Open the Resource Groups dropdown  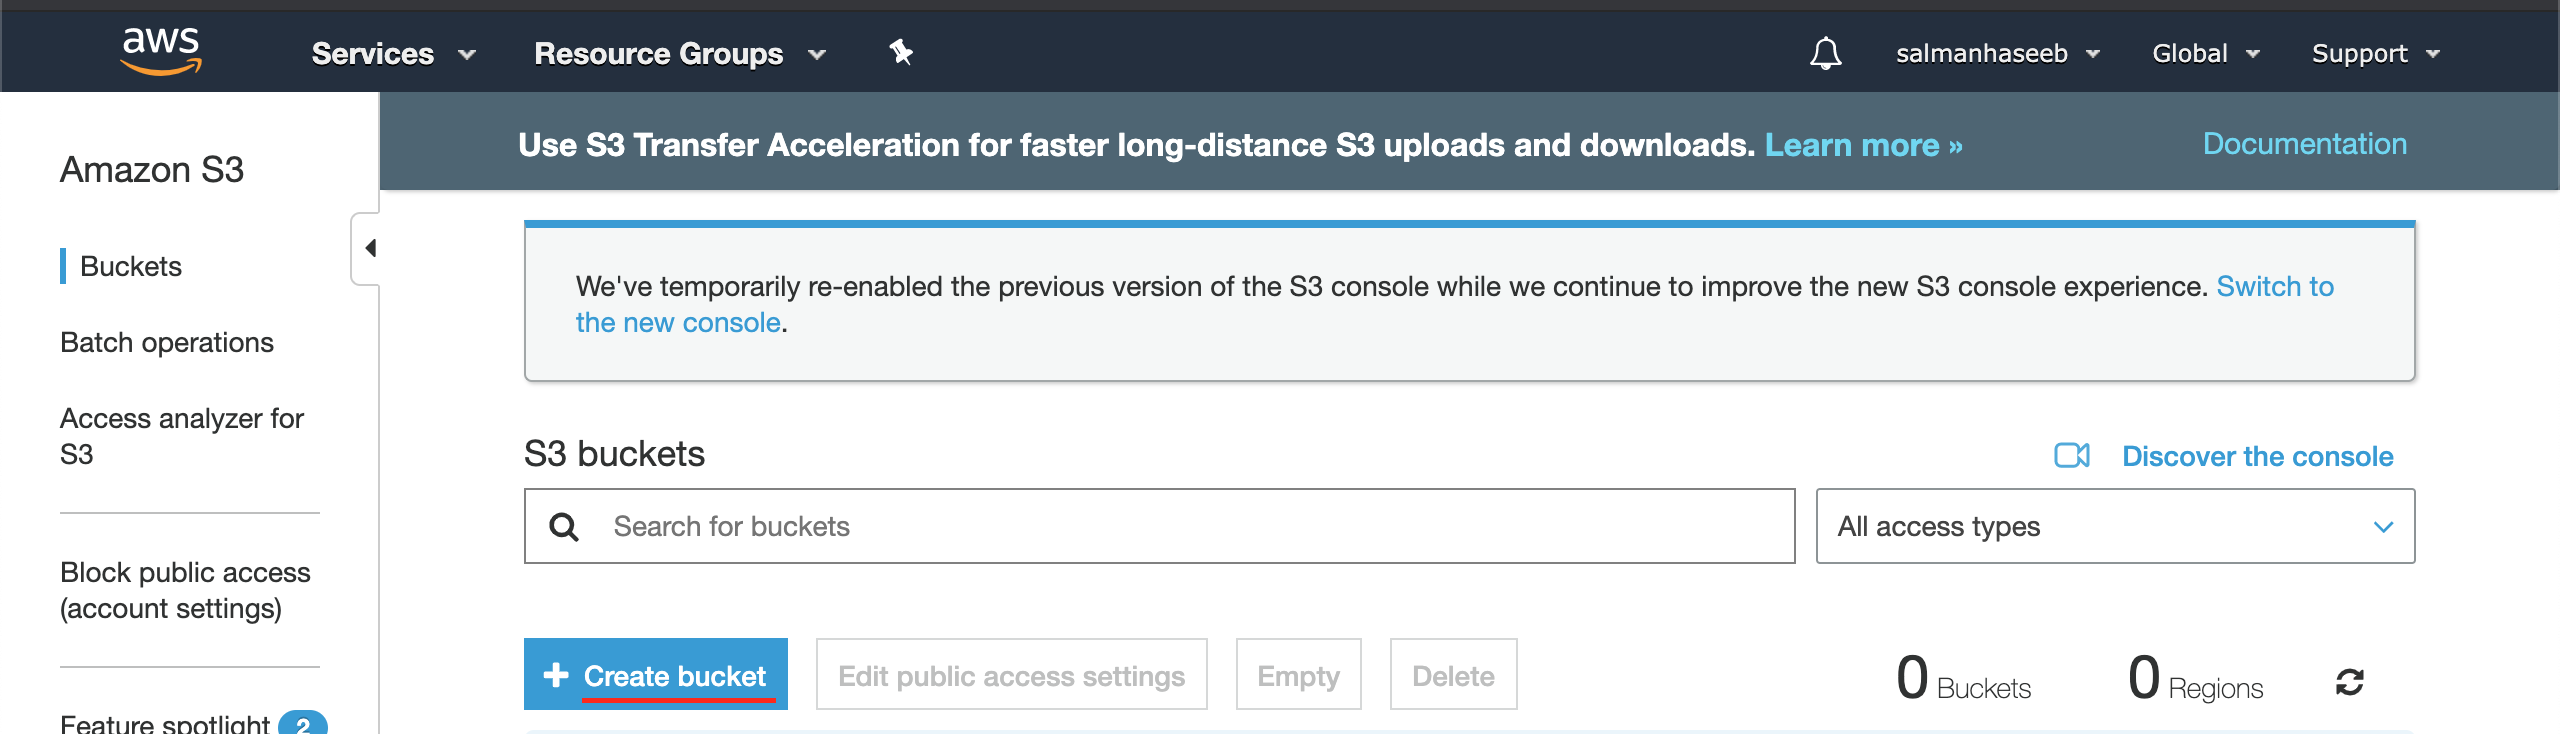pyautogui.click(x=679, y=53)
